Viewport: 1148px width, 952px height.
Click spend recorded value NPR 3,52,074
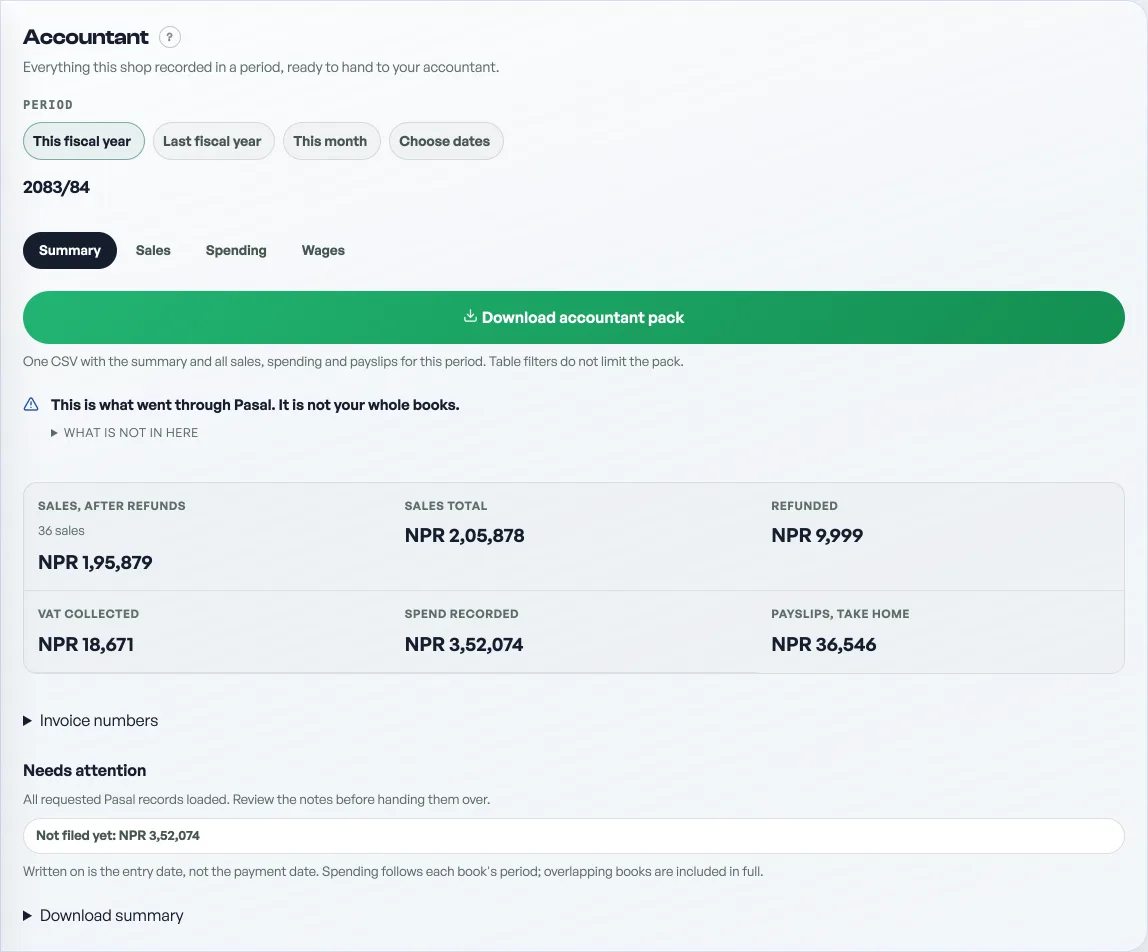point(463,644)
